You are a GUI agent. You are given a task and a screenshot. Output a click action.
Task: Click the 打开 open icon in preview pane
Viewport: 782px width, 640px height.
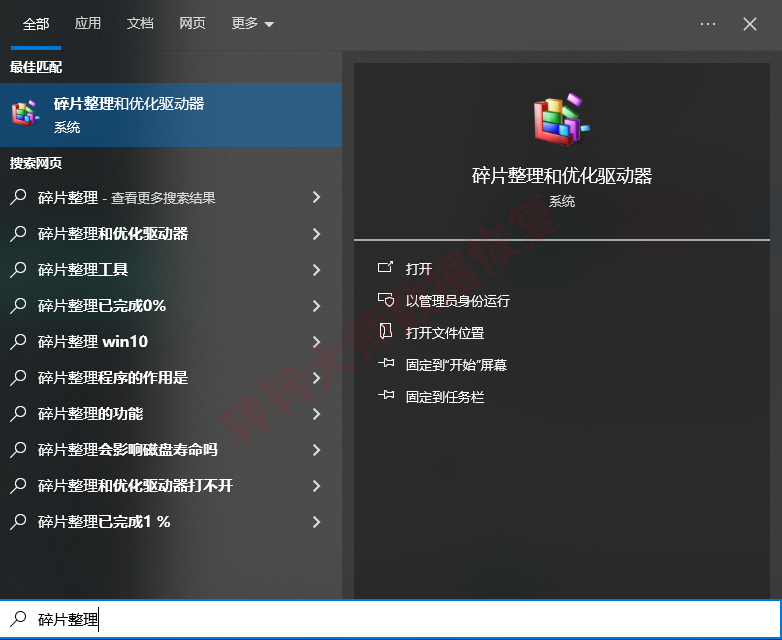385,268
